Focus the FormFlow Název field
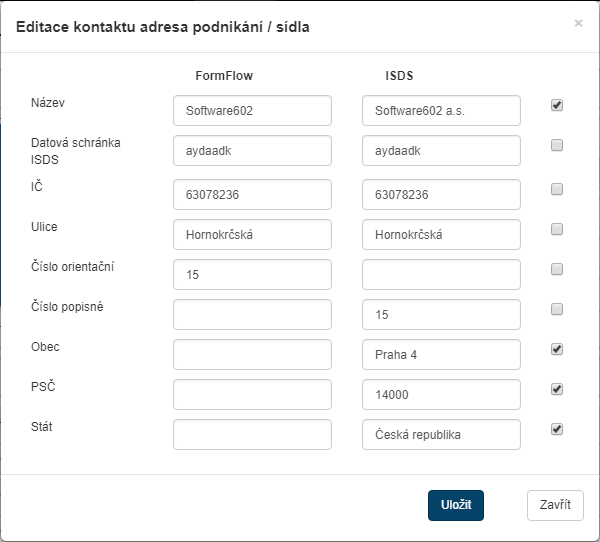The image size is (600, 542). 252,111
